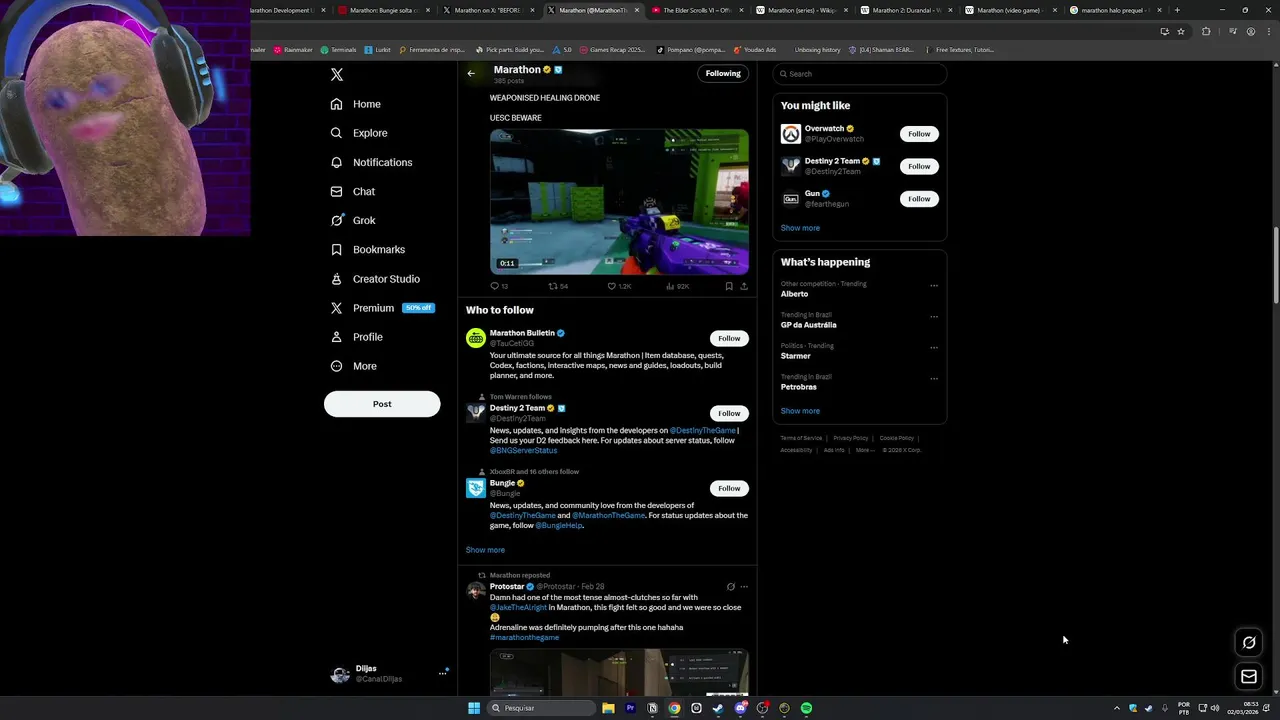Open the @JakeTheAlright mention
Viewport: 1280px width, 720px height.
tap(518, 607)
